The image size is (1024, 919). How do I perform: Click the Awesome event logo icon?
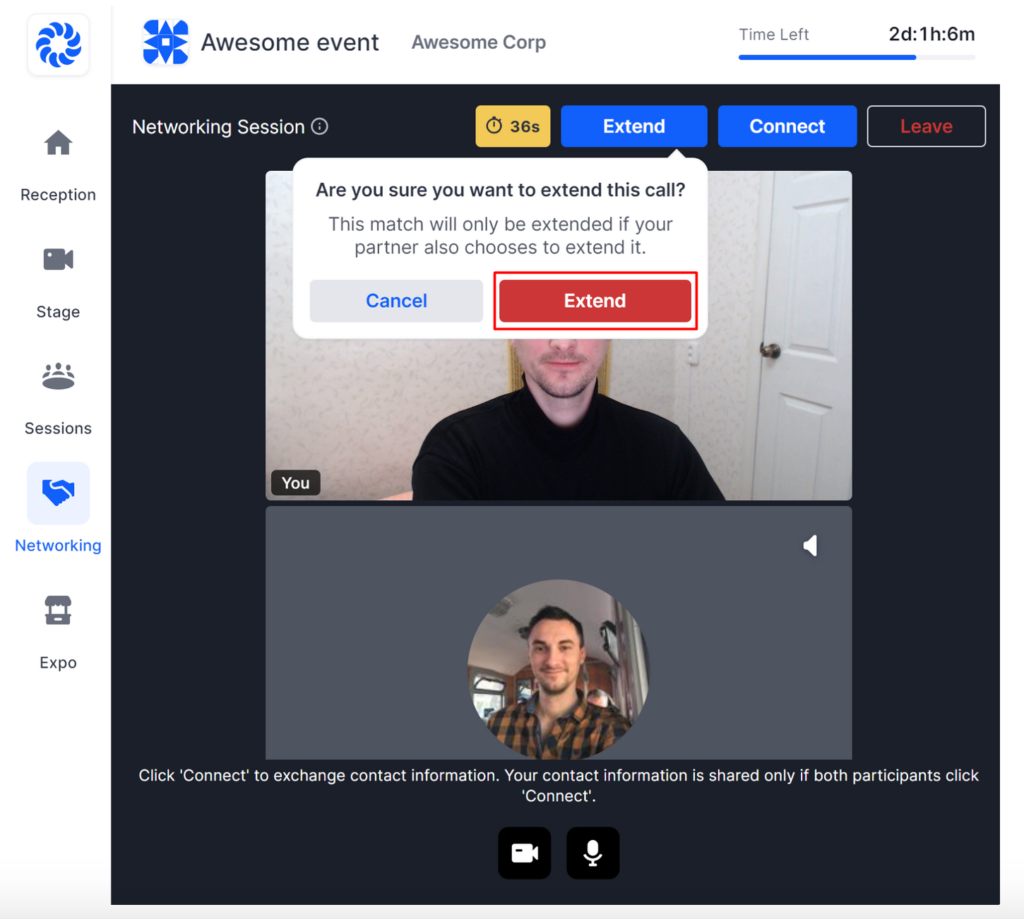tap(165, 42)
